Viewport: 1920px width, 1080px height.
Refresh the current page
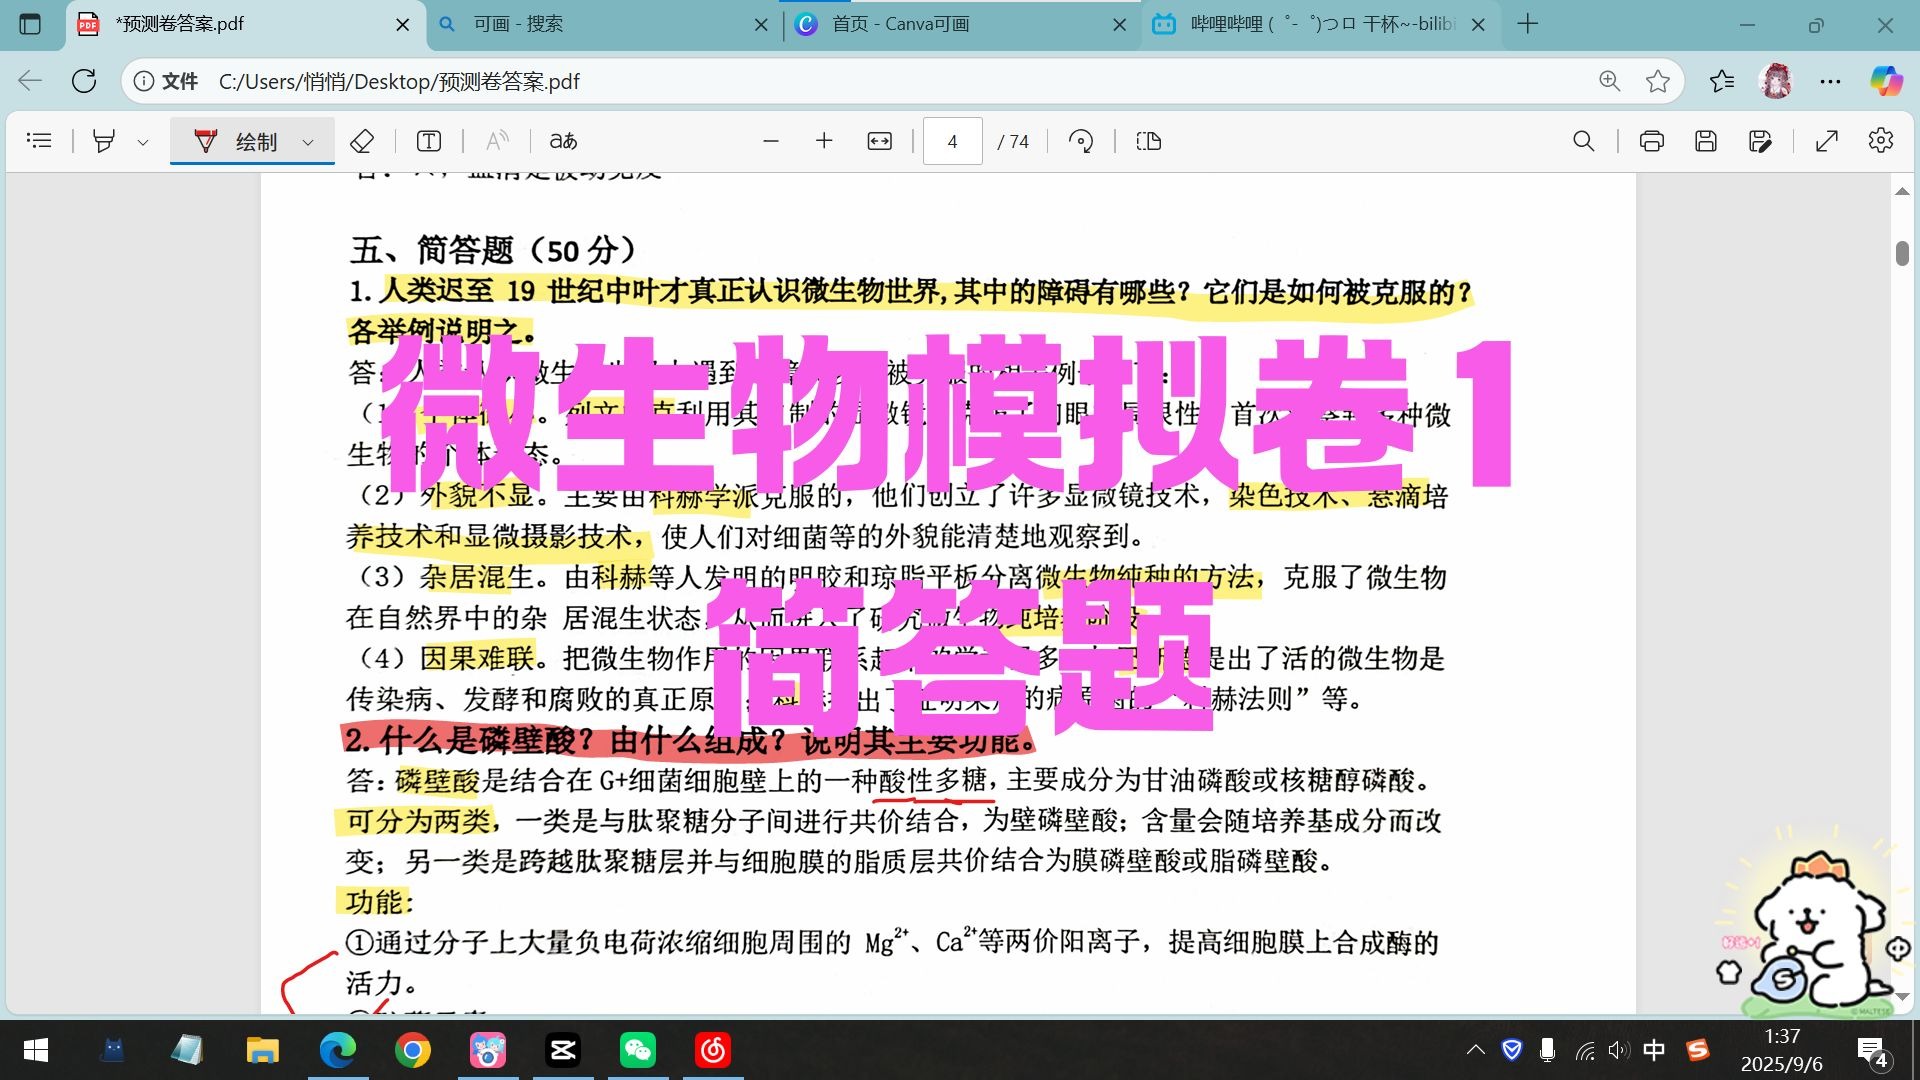pyautogui.click(x=85, y=81)
